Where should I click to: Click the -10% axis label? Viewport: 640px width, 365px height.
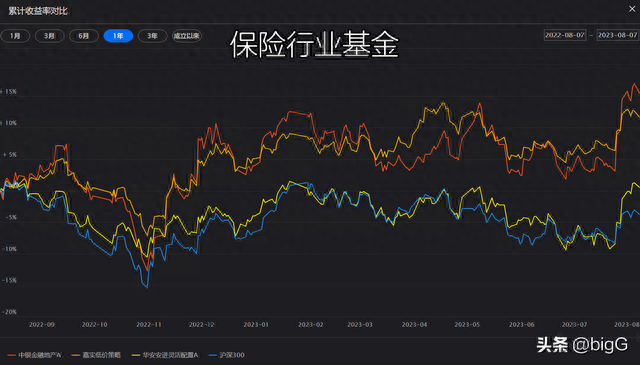click(x=10, y=249)
